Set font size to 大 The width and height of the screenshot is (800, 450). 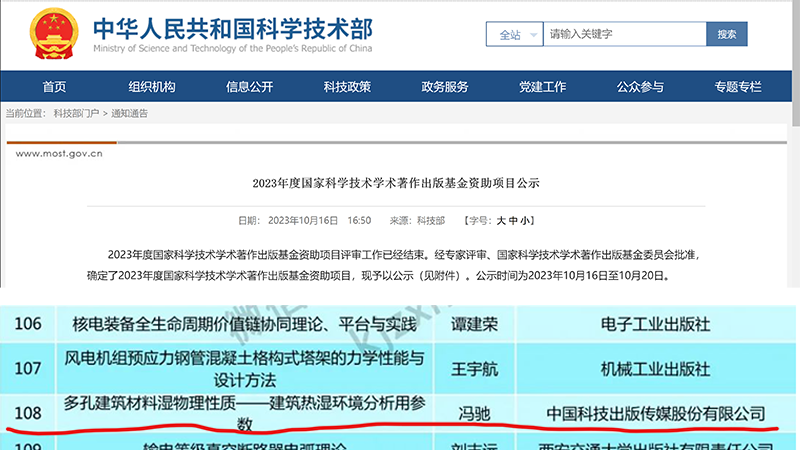[501, 220]
